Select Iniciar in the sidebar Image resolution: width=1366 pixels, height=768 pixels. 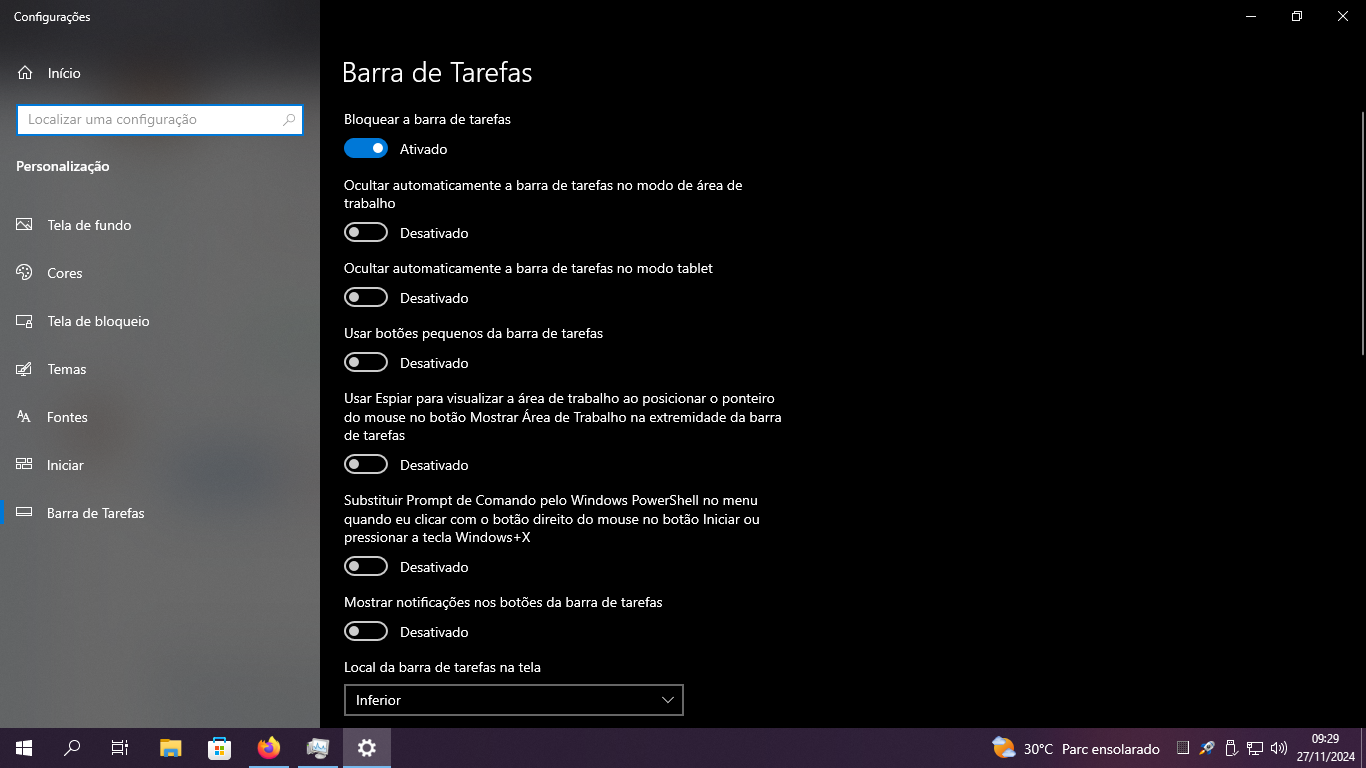[x=160, y=465]
